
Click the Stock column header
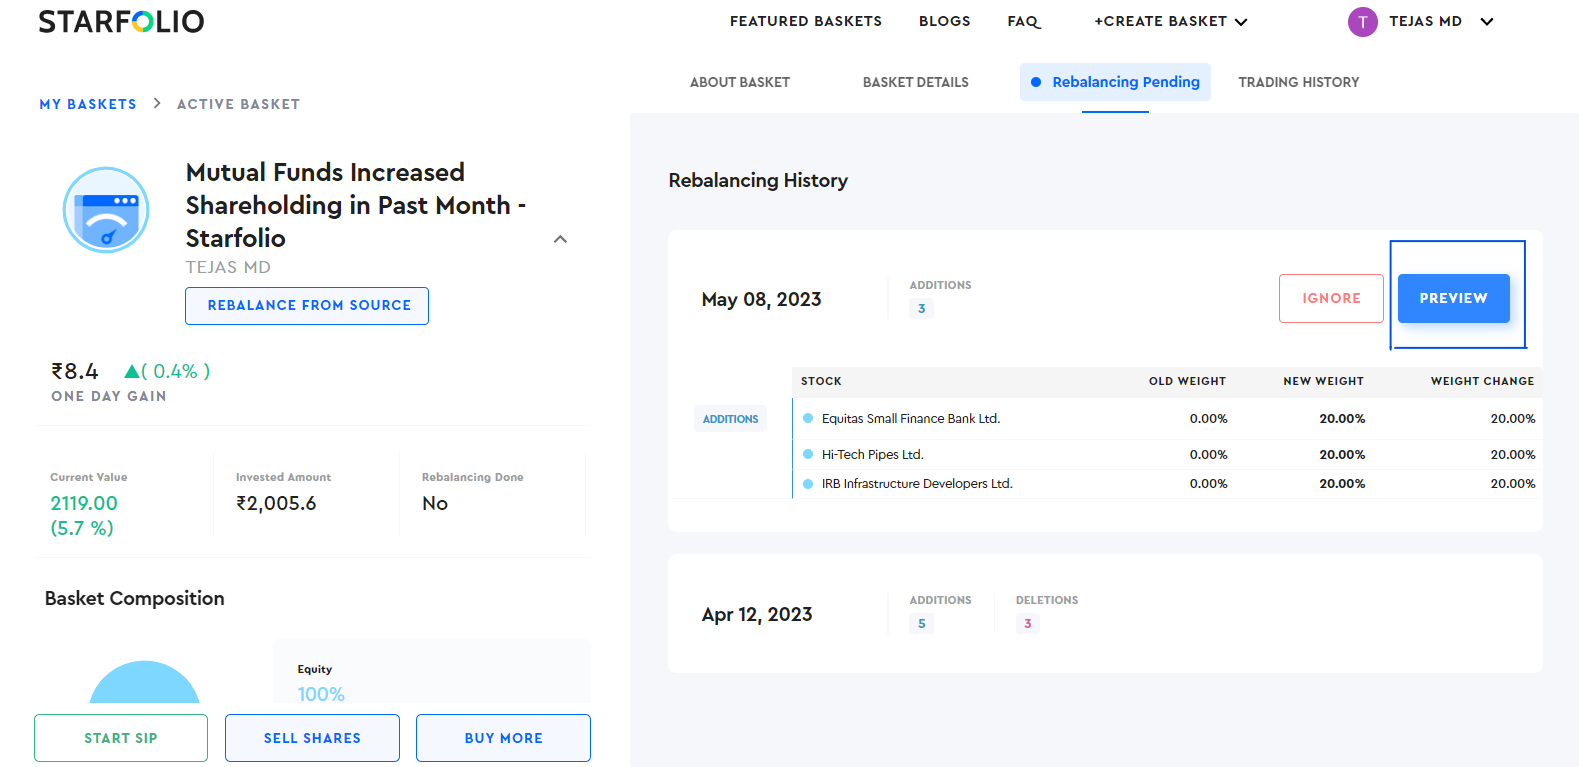coord(821,381)
